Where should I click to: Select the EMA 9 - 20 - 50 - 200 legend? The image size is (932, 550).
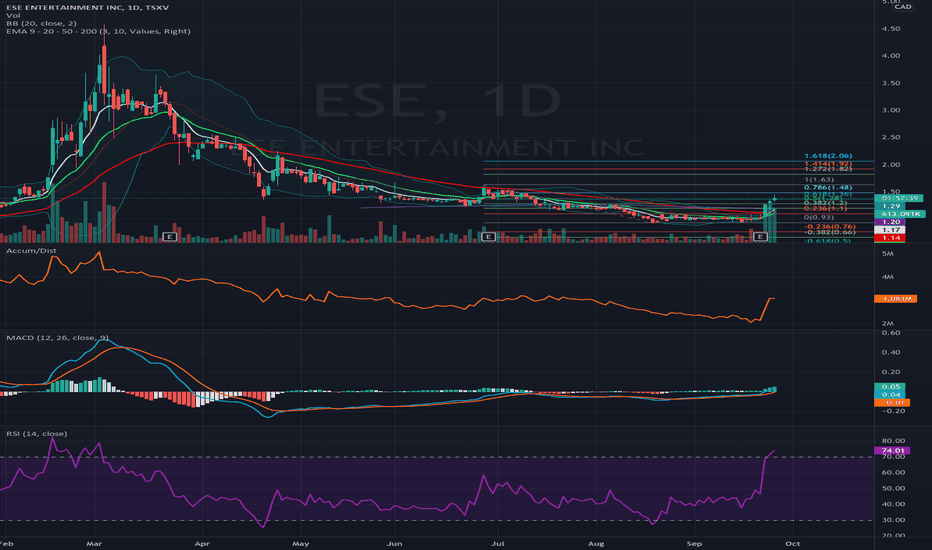coord(98,31)
